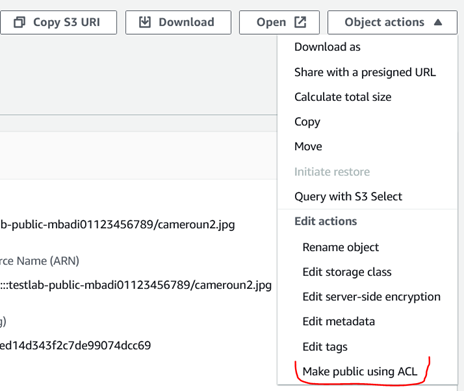This screenshot has height=391, width=464.
Task: Click the external link icon on Open
Action: click(300, 22)
